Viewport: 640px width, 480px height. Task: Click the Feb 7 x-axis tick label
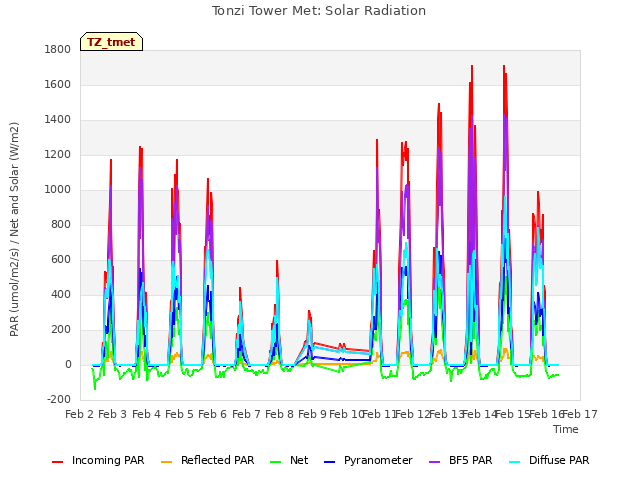[246, 414]
